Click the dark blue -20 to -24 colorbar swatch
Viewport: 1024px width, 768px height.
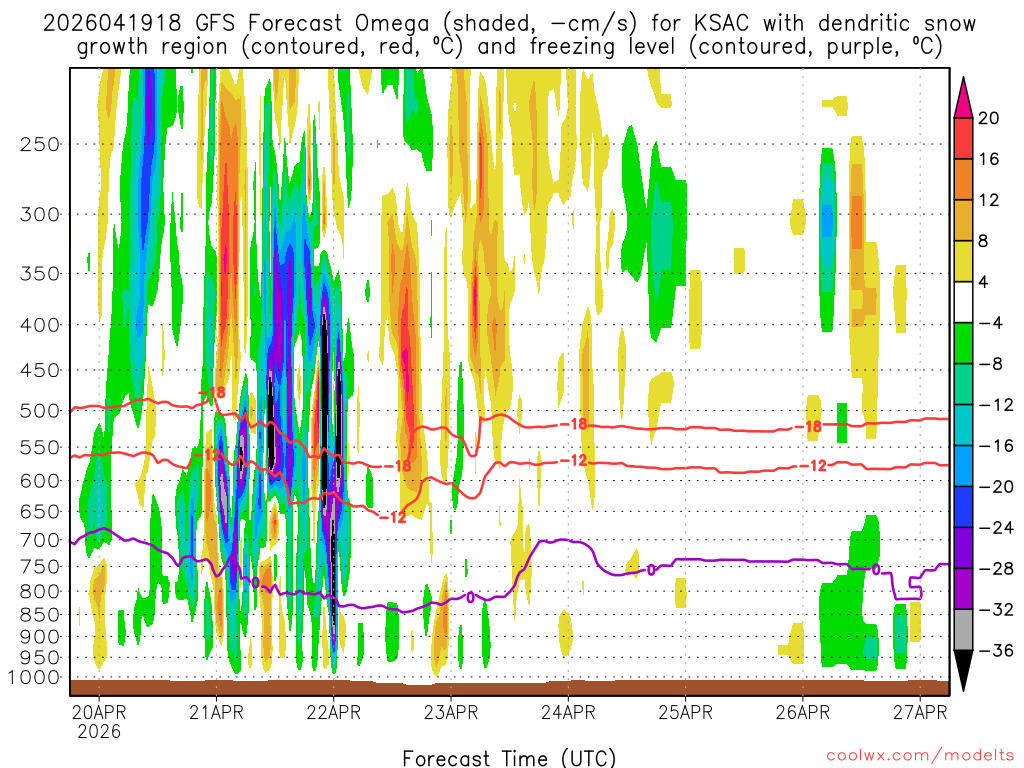[963, 507]
